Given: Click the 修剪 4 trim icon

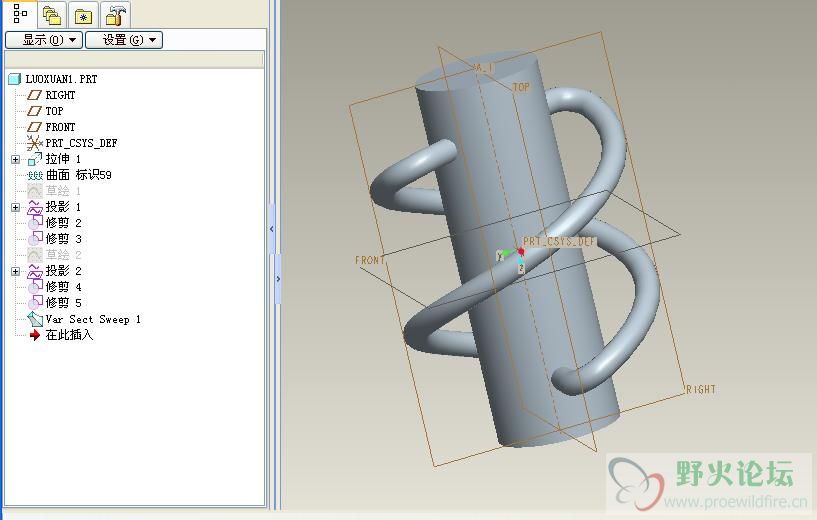Looking at the screenshot, I should [35, 287].
